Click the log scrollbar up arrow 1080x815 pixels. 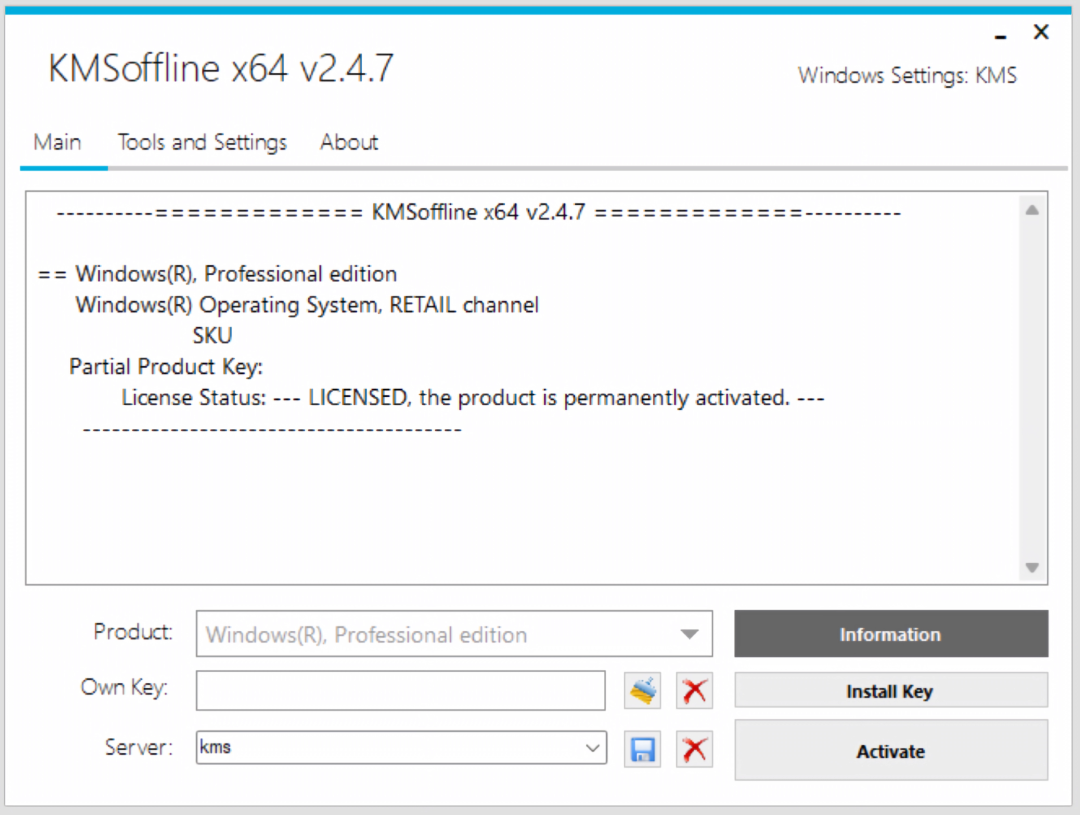tap(1032, 210)
